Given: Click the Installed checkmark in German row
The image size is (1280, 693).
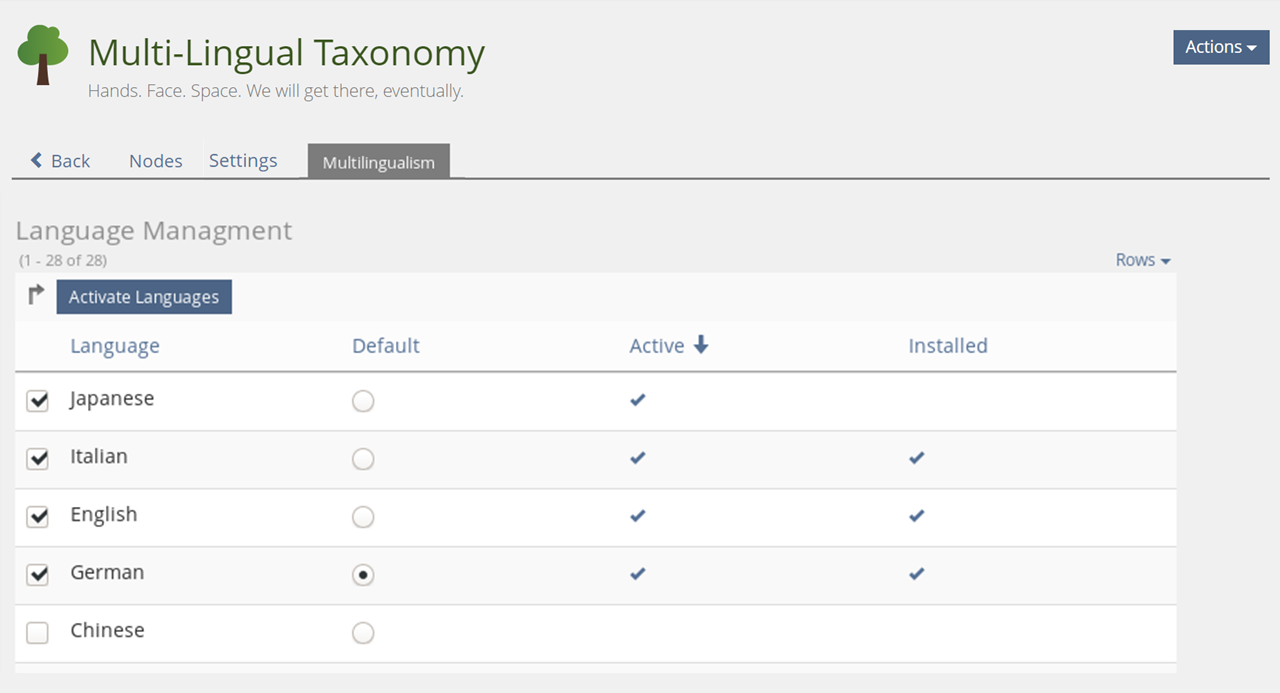Looking at the screenshot, I should pos(917,574).
